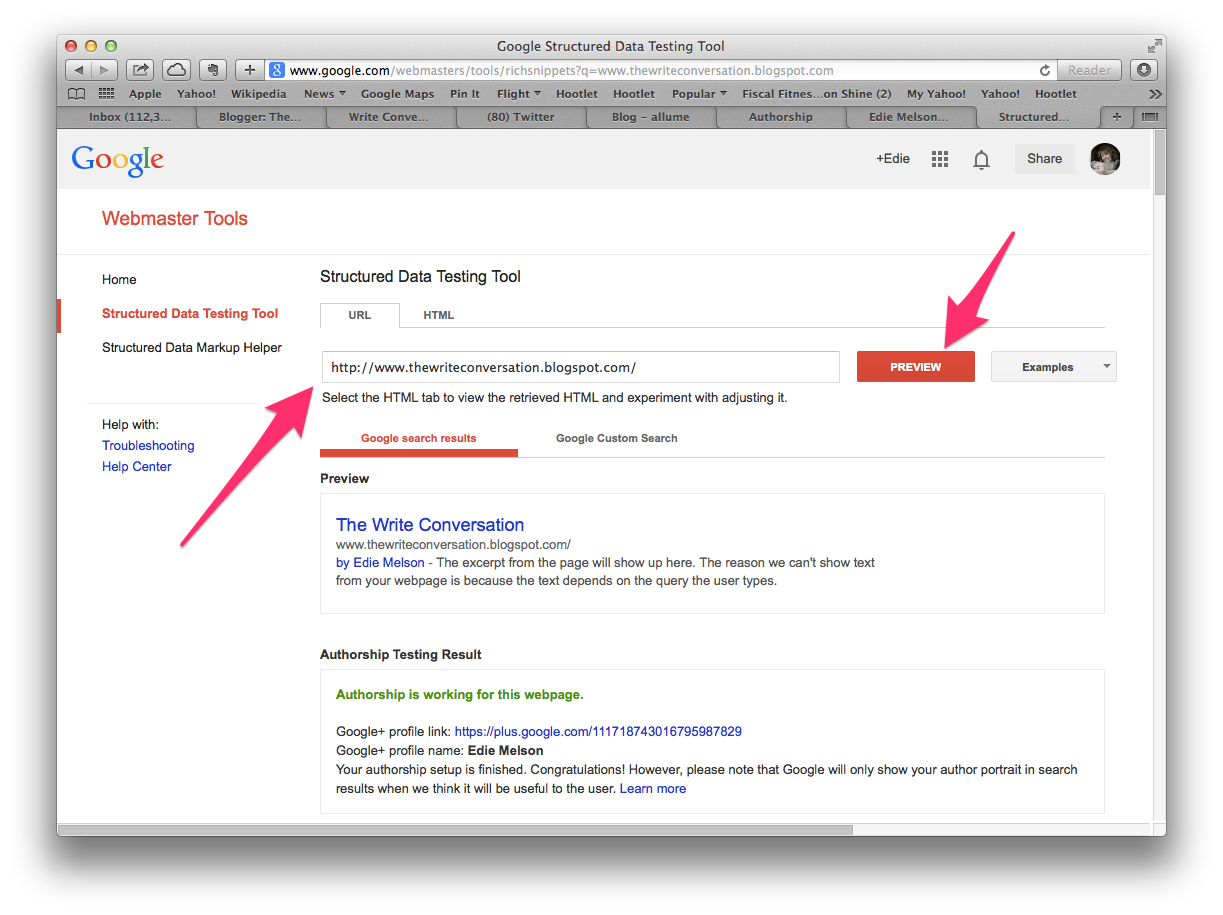Open the Google apps grid icon
This screenshot has height=915, width=1223.
[x=940, y=159]
